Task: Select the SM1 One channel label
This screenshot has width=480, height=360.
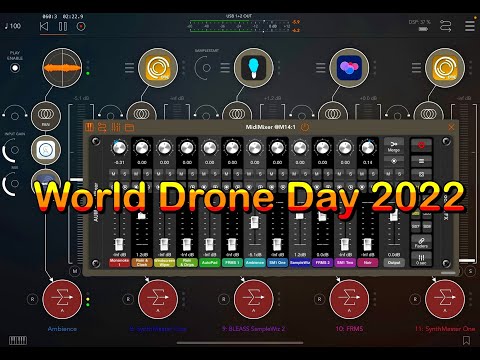Action: tap(278, 263)
